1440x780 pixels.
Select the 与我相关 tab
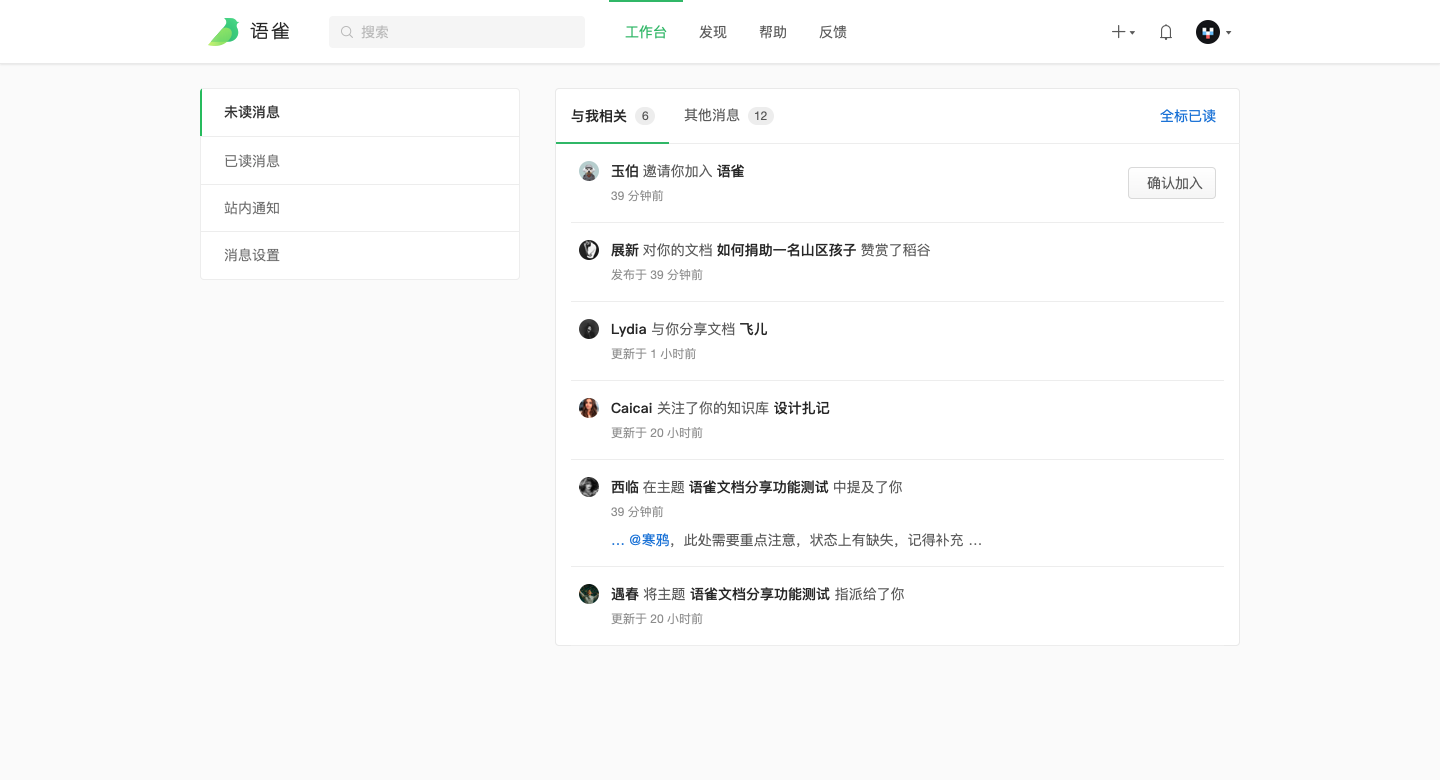point(611,116)
